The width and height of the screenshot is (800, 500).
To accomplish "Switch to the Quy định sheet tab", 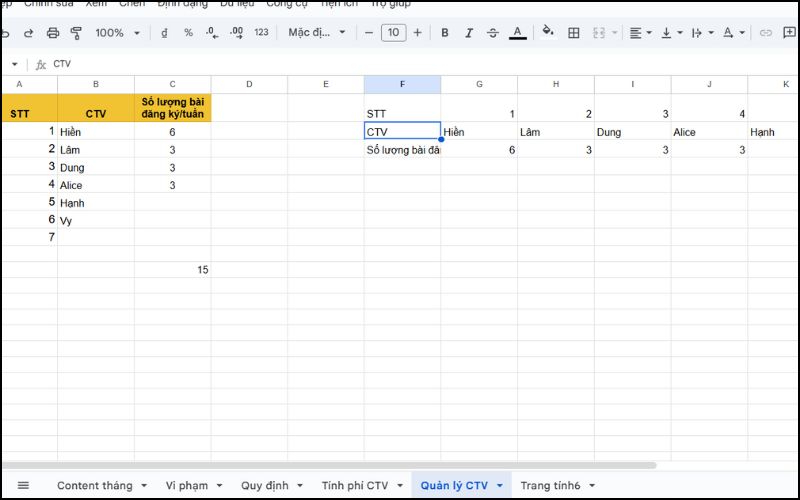I will click(x=265, y=485).
